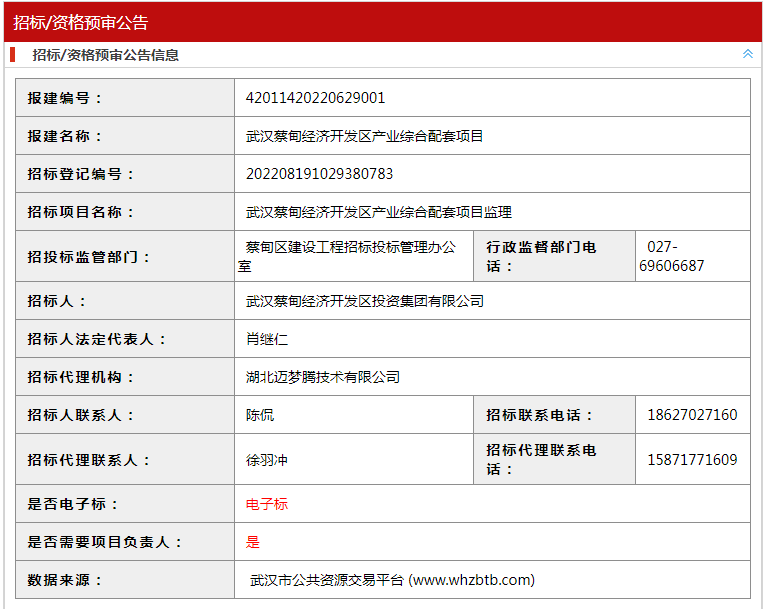Click the 行政监督部门电话 label cell

point(554,256)
